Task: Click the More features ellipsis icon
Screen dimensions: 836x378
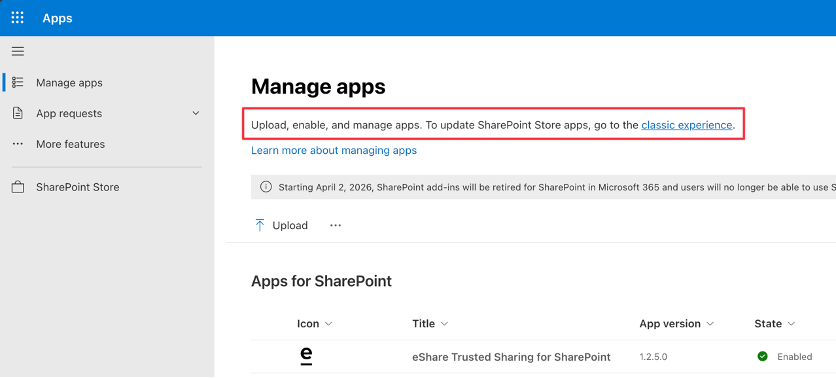Action: tap(18, 144)
